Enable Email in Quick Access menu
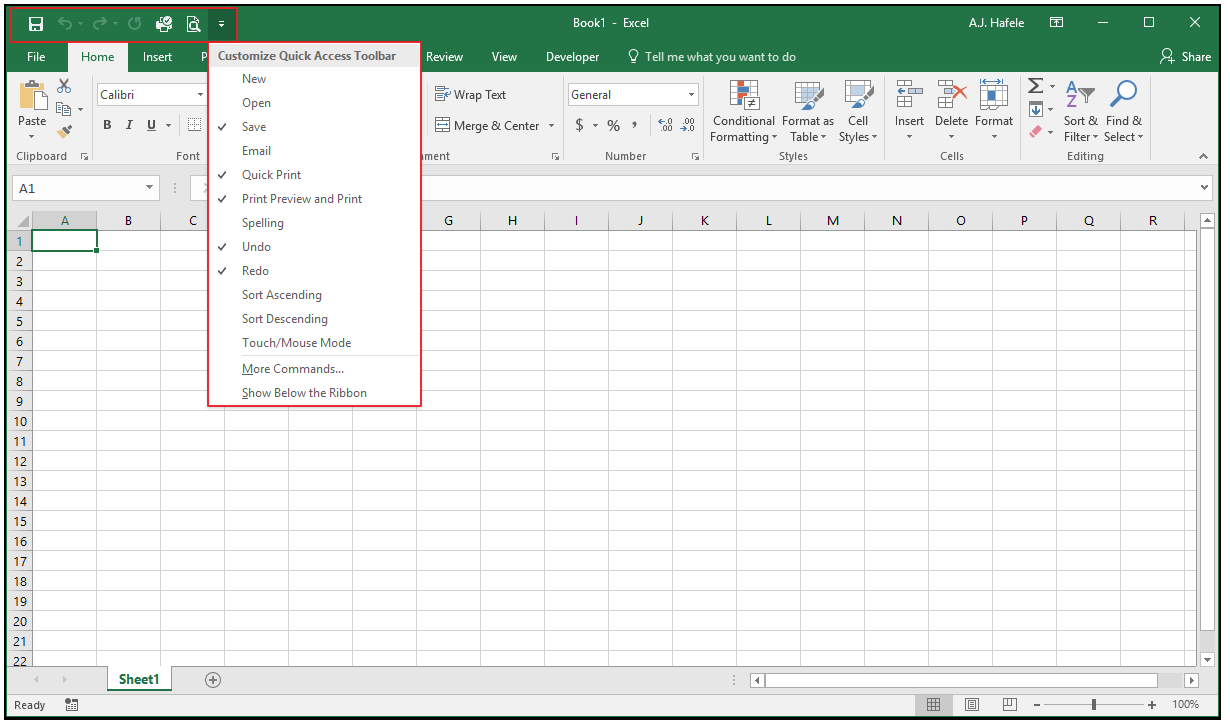 point(314,151)
